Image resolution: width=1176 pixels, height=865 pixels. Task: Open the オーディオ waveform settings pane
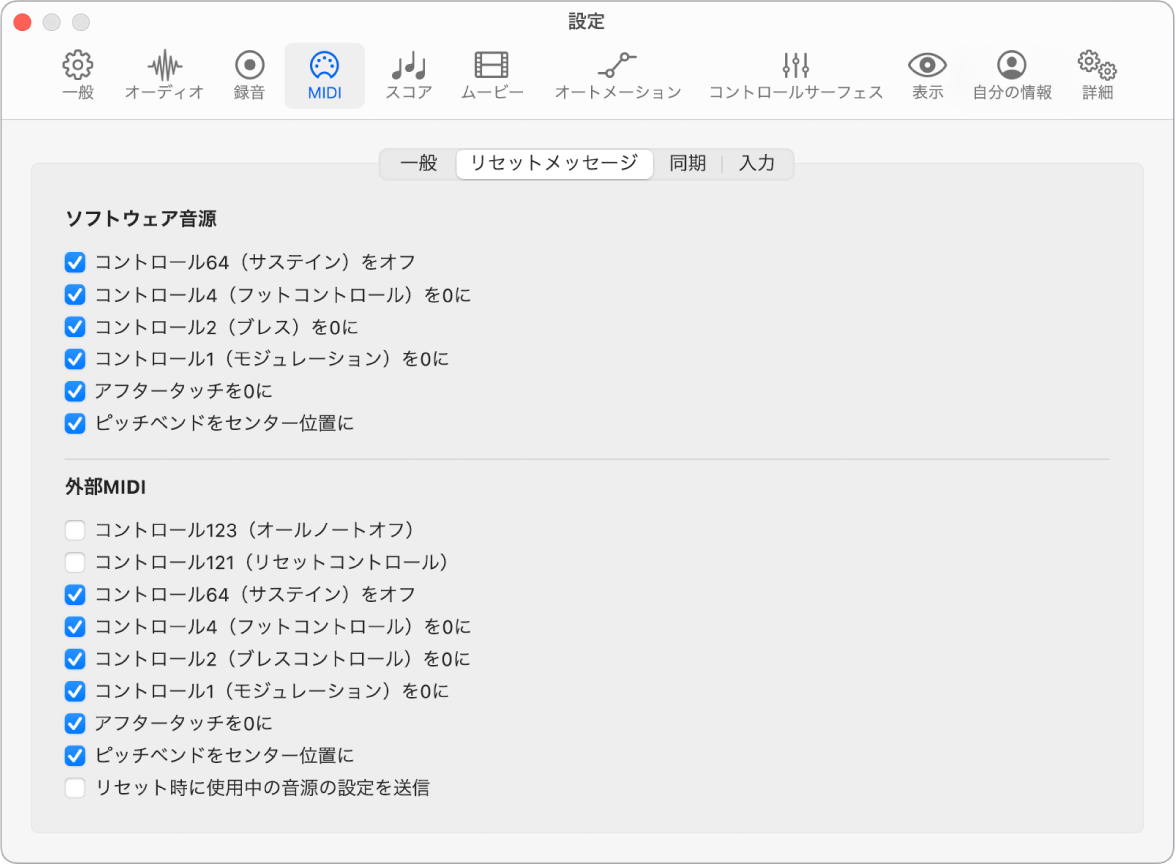coord(164,76)
